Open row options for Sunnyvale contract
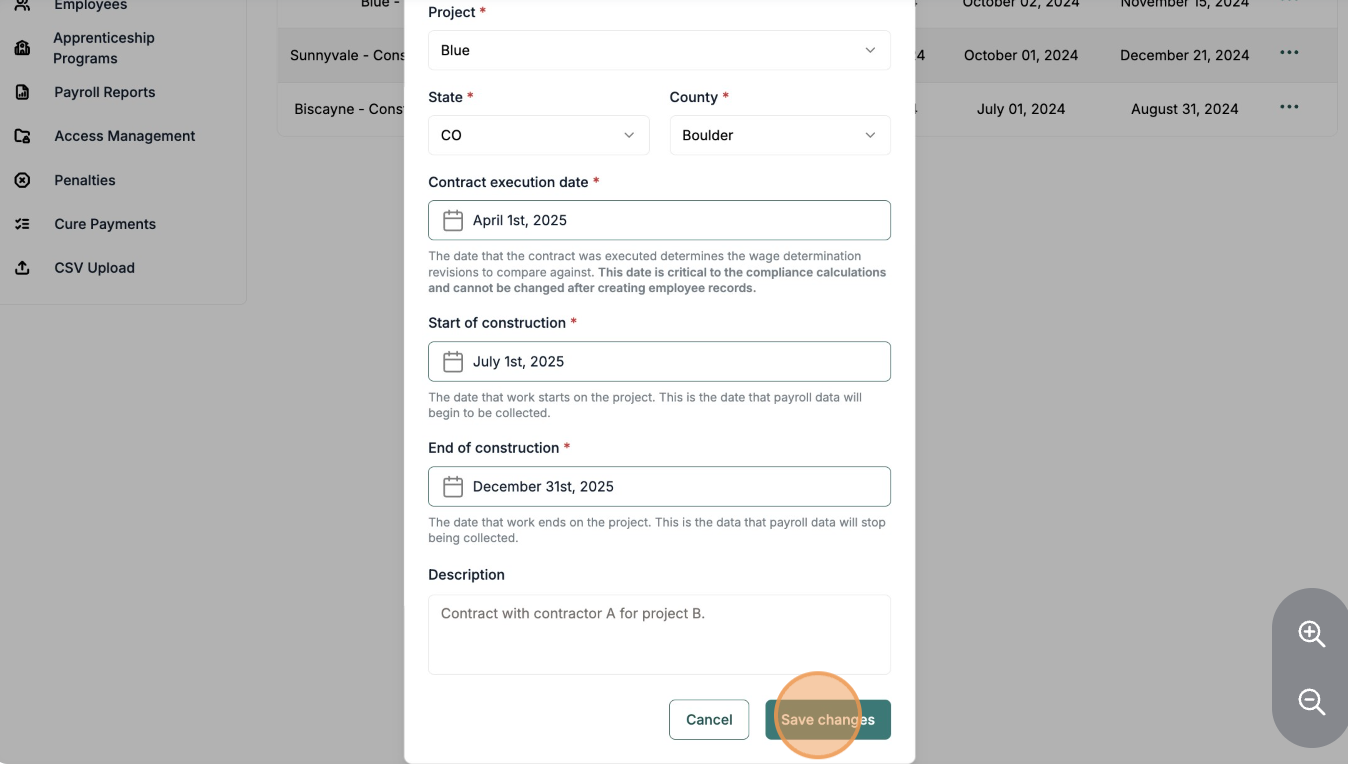This screenshot has width=1348, height=770. point(1289,54)
